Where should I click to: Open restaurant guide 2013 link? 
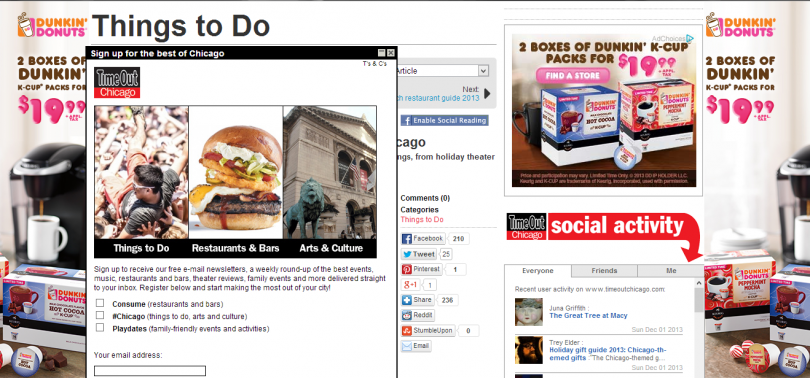pos(439,98)
